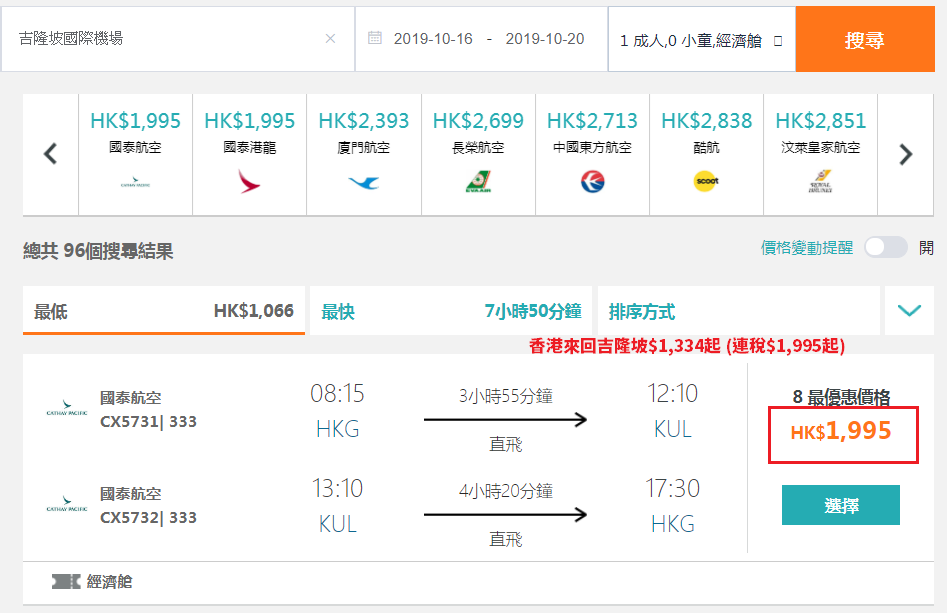The height and width of the screenshot is (613, 947).
Task: Select the HK$1,995 Cathay Pacific flight
Action: pyautogui.click(x=841, y=505)
